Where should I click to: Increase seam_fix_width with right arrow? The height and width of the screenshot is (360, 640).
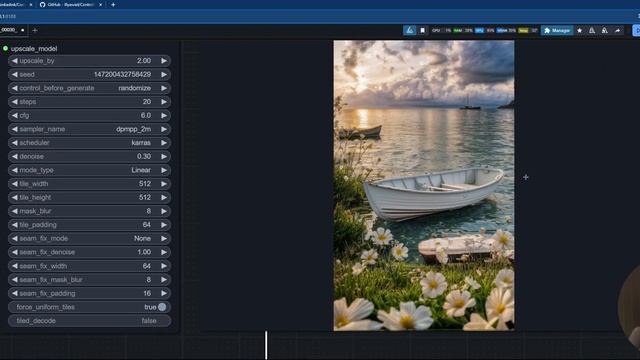(x=164, y=266)
